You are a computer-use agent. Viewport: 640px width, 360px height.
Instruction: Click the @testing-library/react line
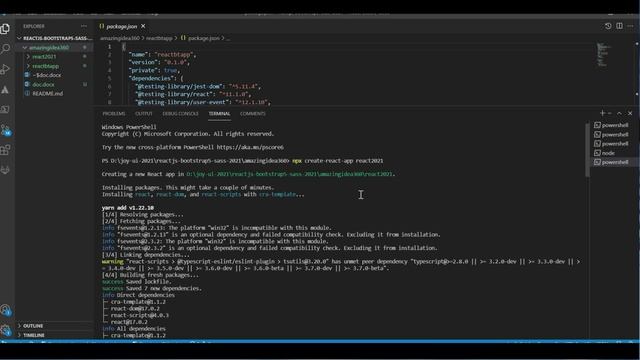193,94
